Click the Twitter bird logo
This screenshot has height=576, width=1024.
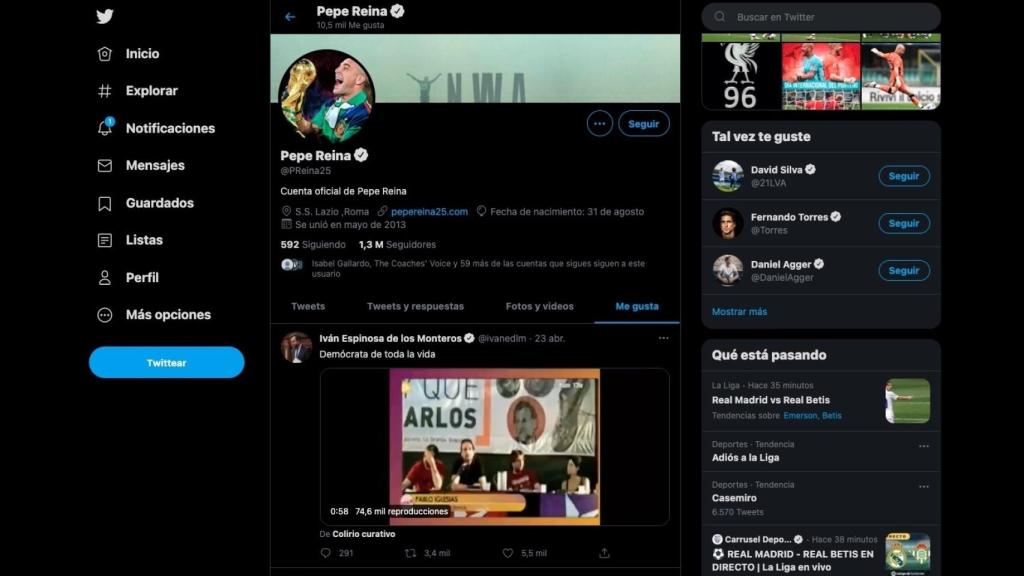(x=105, y=16)
